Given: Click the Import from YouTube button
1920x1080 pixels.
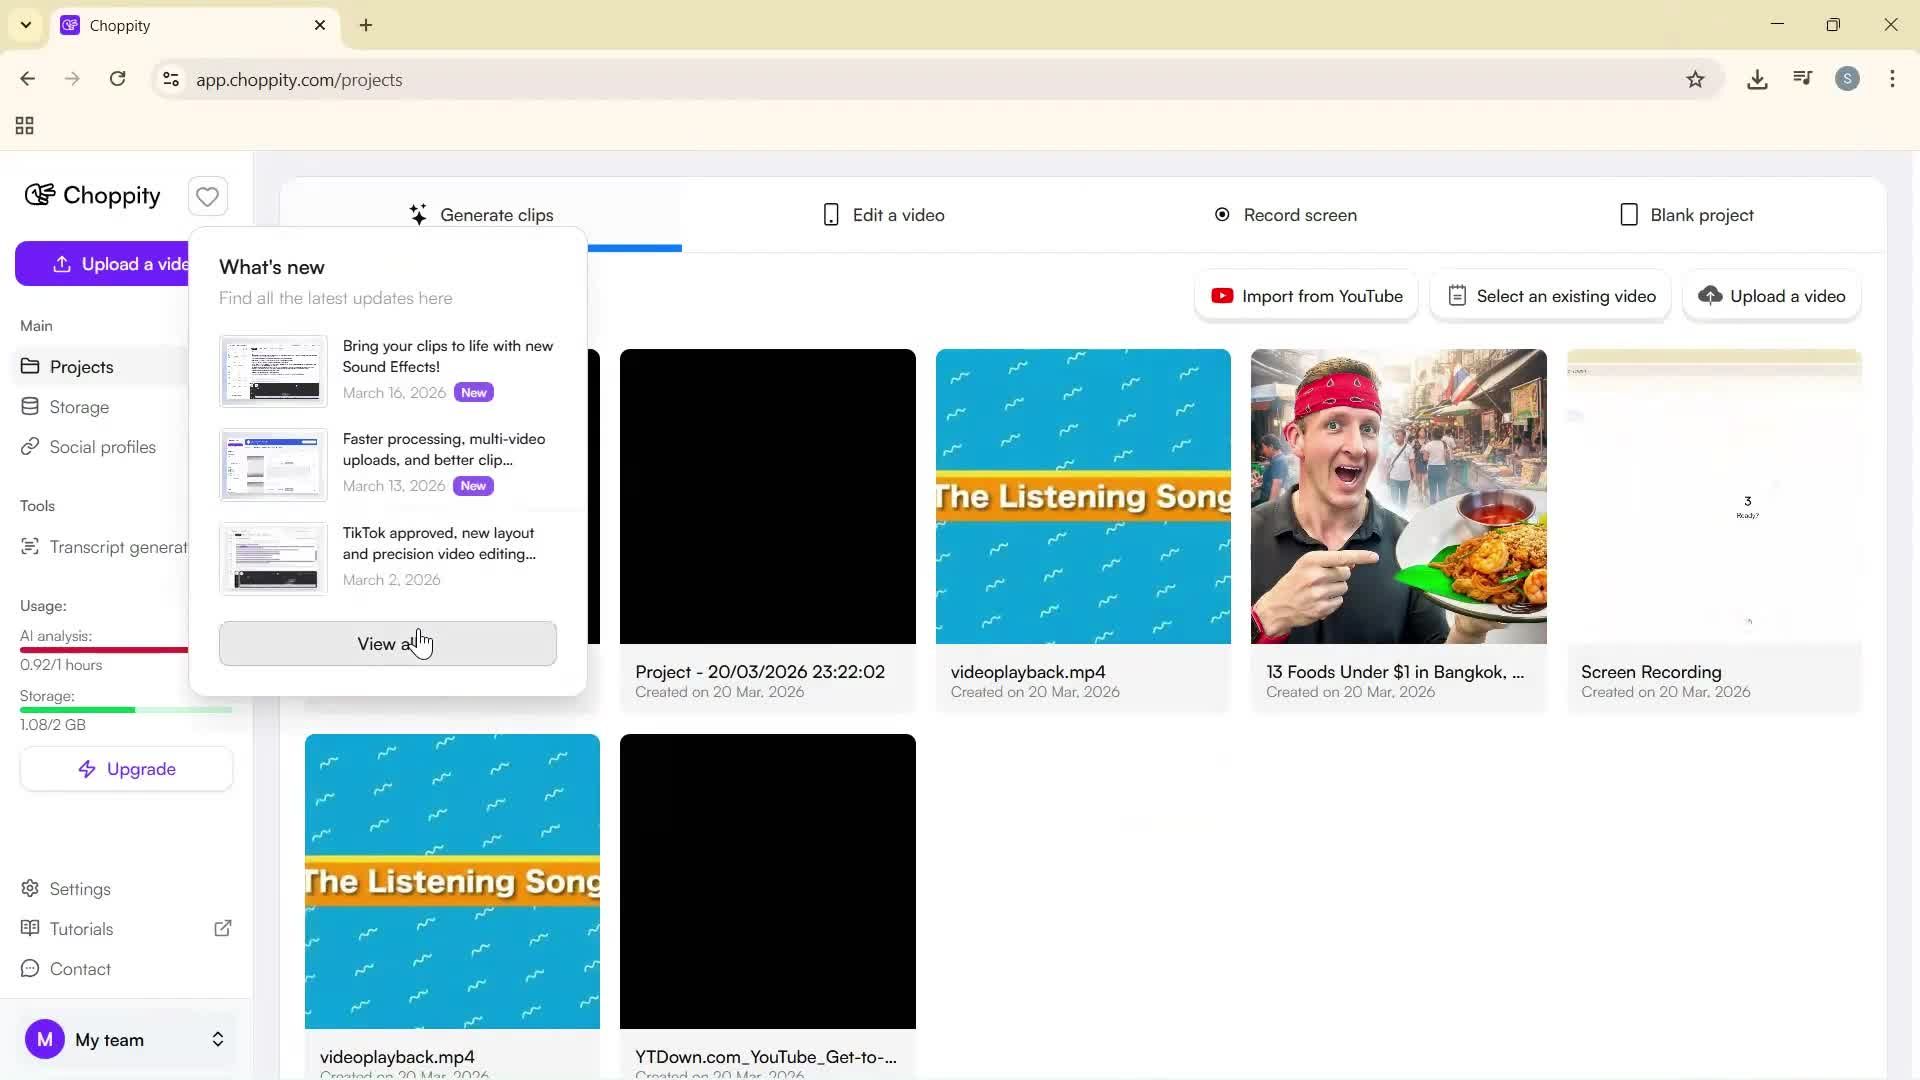Looking at the screenshot, I should click(1306, 296).
